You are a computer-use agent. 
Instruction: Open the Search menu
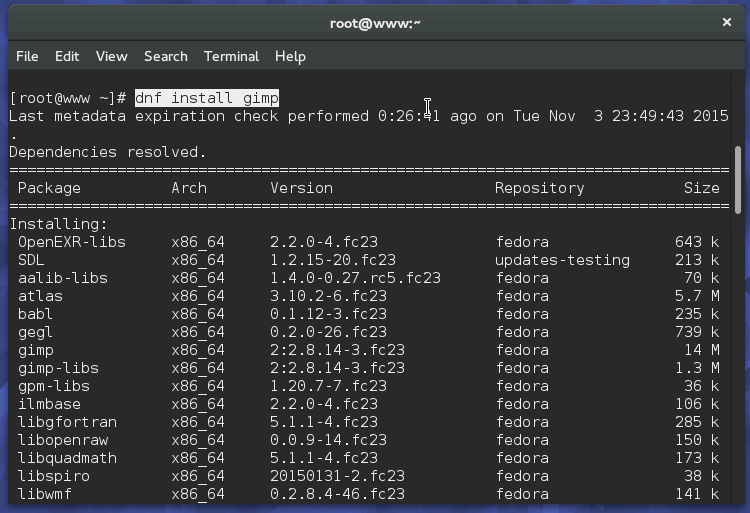point(165,56)
